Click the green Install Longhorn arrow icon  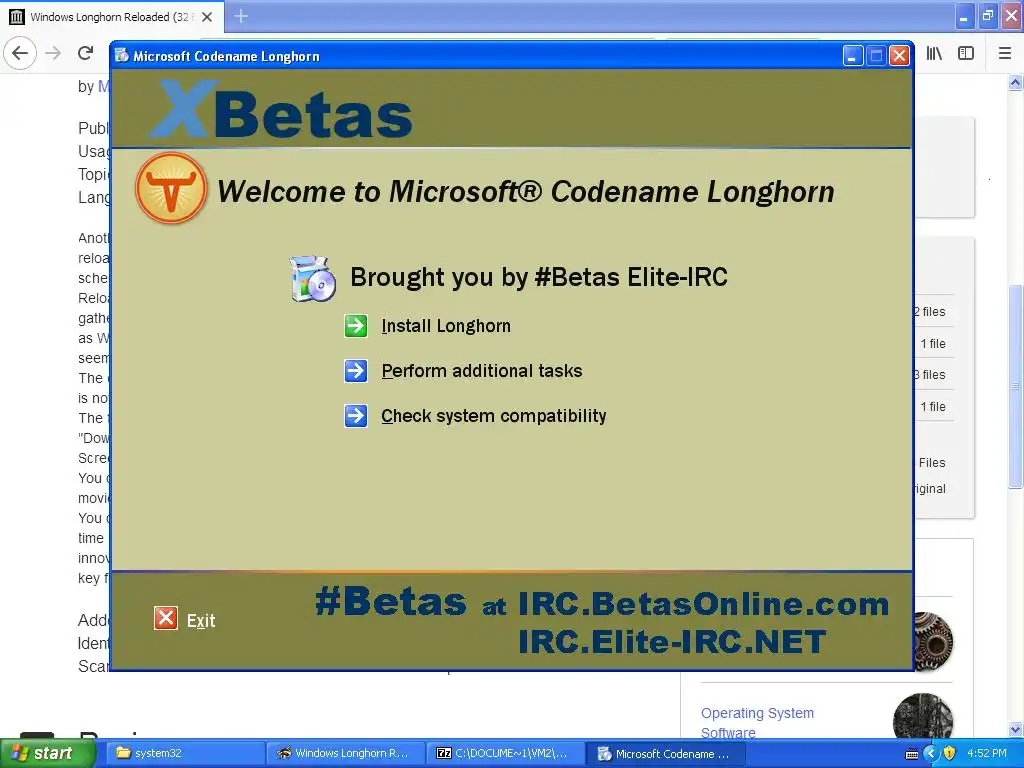coord(356,326)
